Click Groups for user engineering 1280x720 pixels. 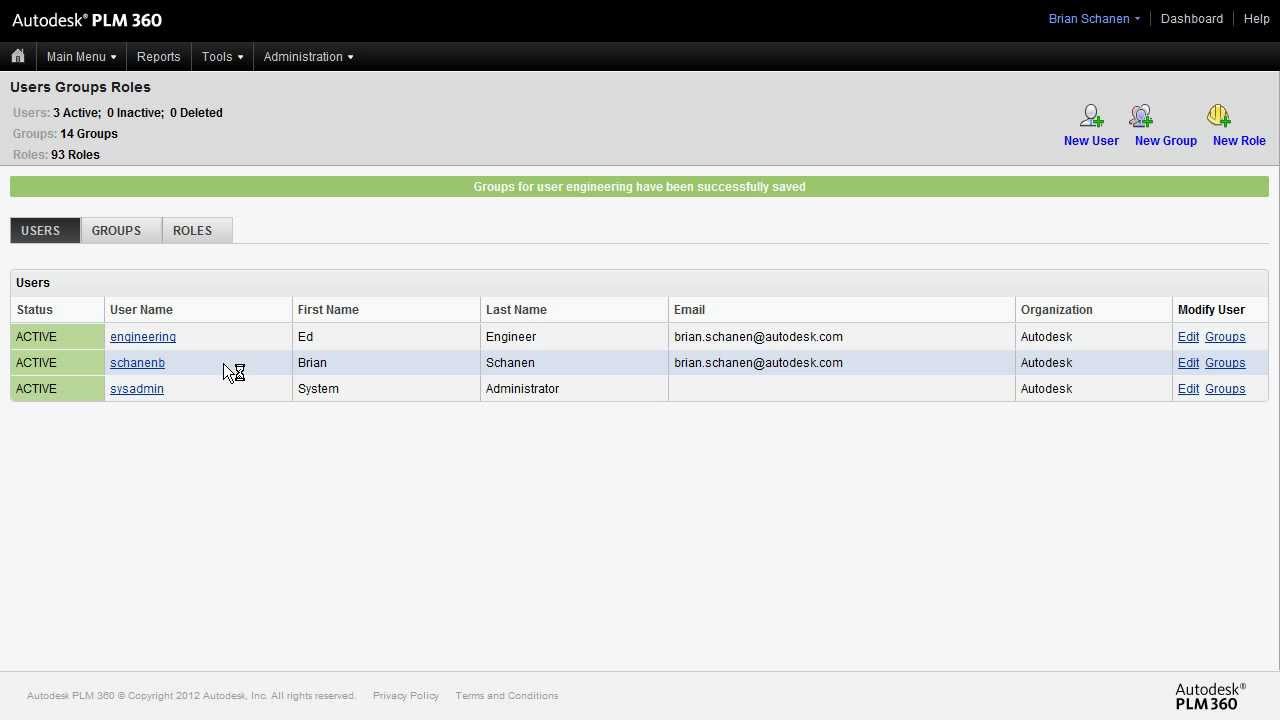[1225, 337]
